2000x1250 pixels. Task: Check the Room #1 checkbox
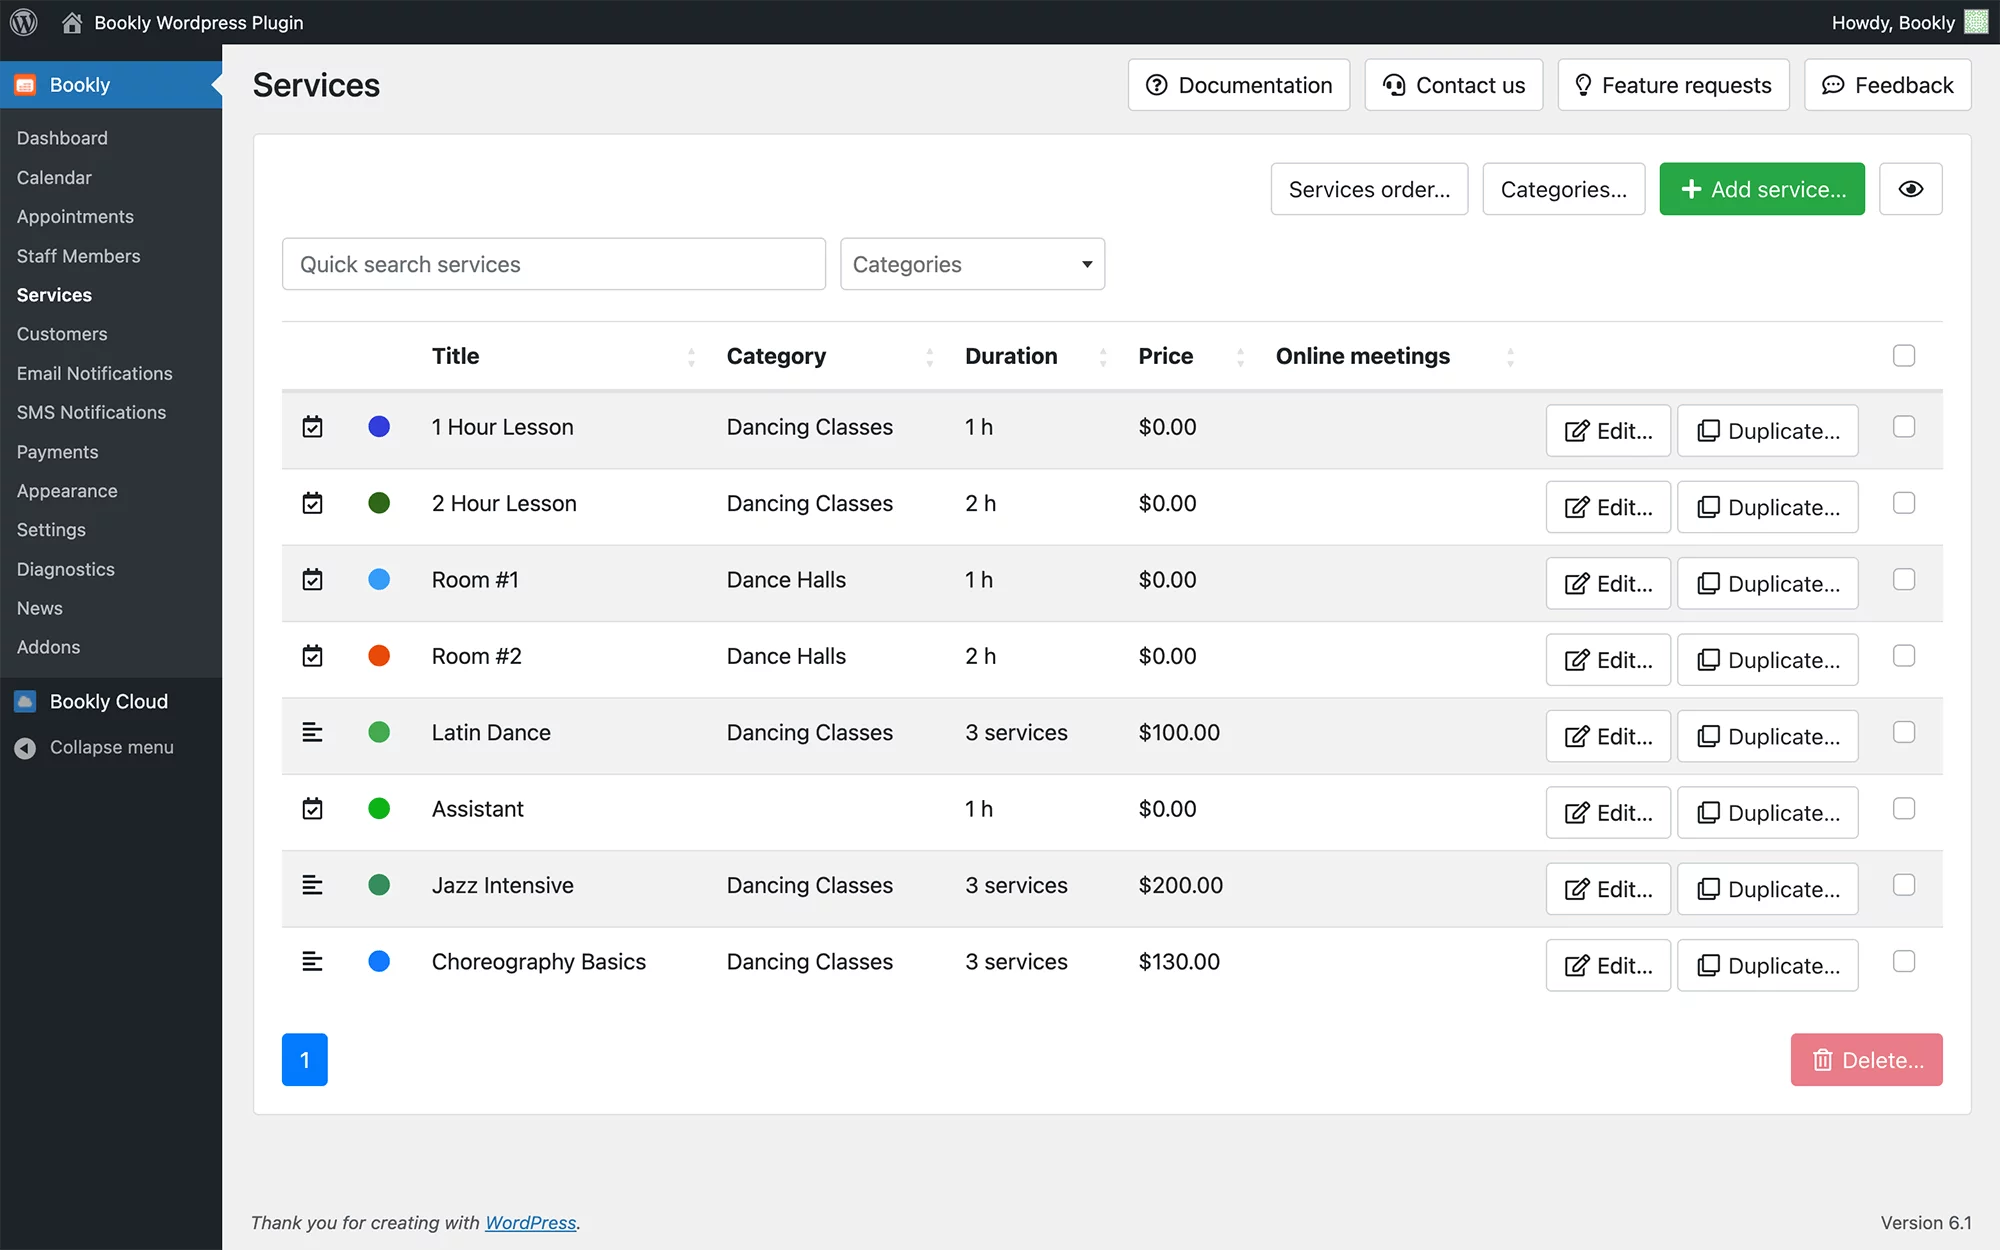[1904, 580]
